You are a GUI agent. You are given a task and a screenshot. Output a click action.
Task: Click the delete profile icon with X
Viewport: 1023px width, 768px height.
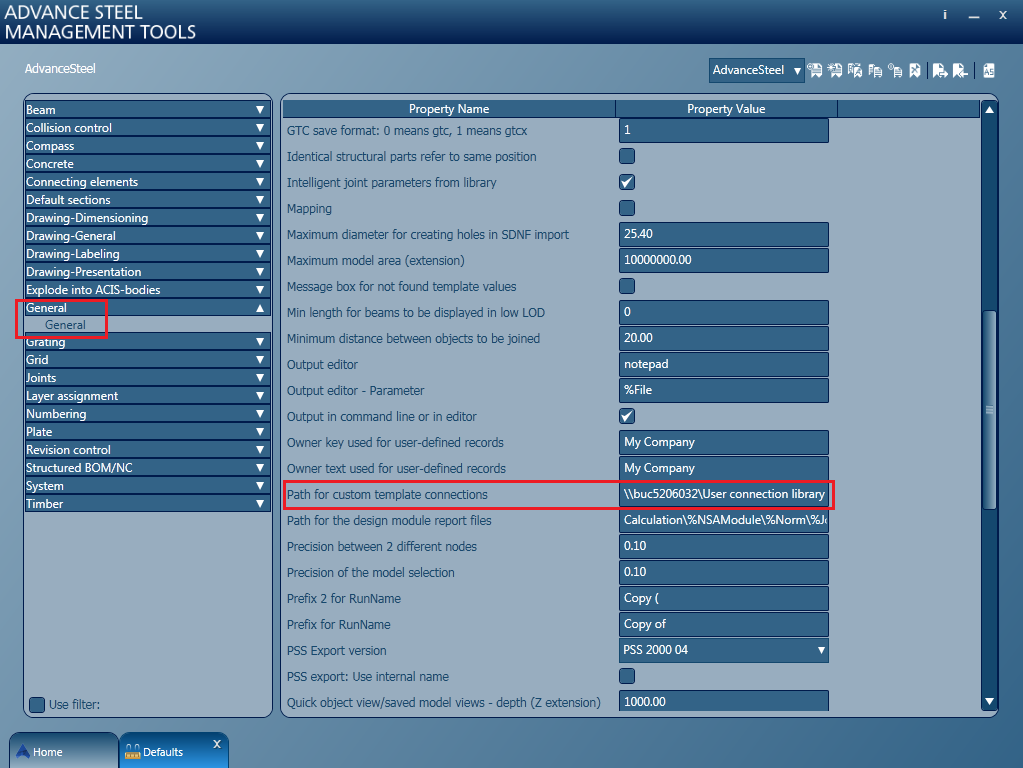[x=915, y=70]
